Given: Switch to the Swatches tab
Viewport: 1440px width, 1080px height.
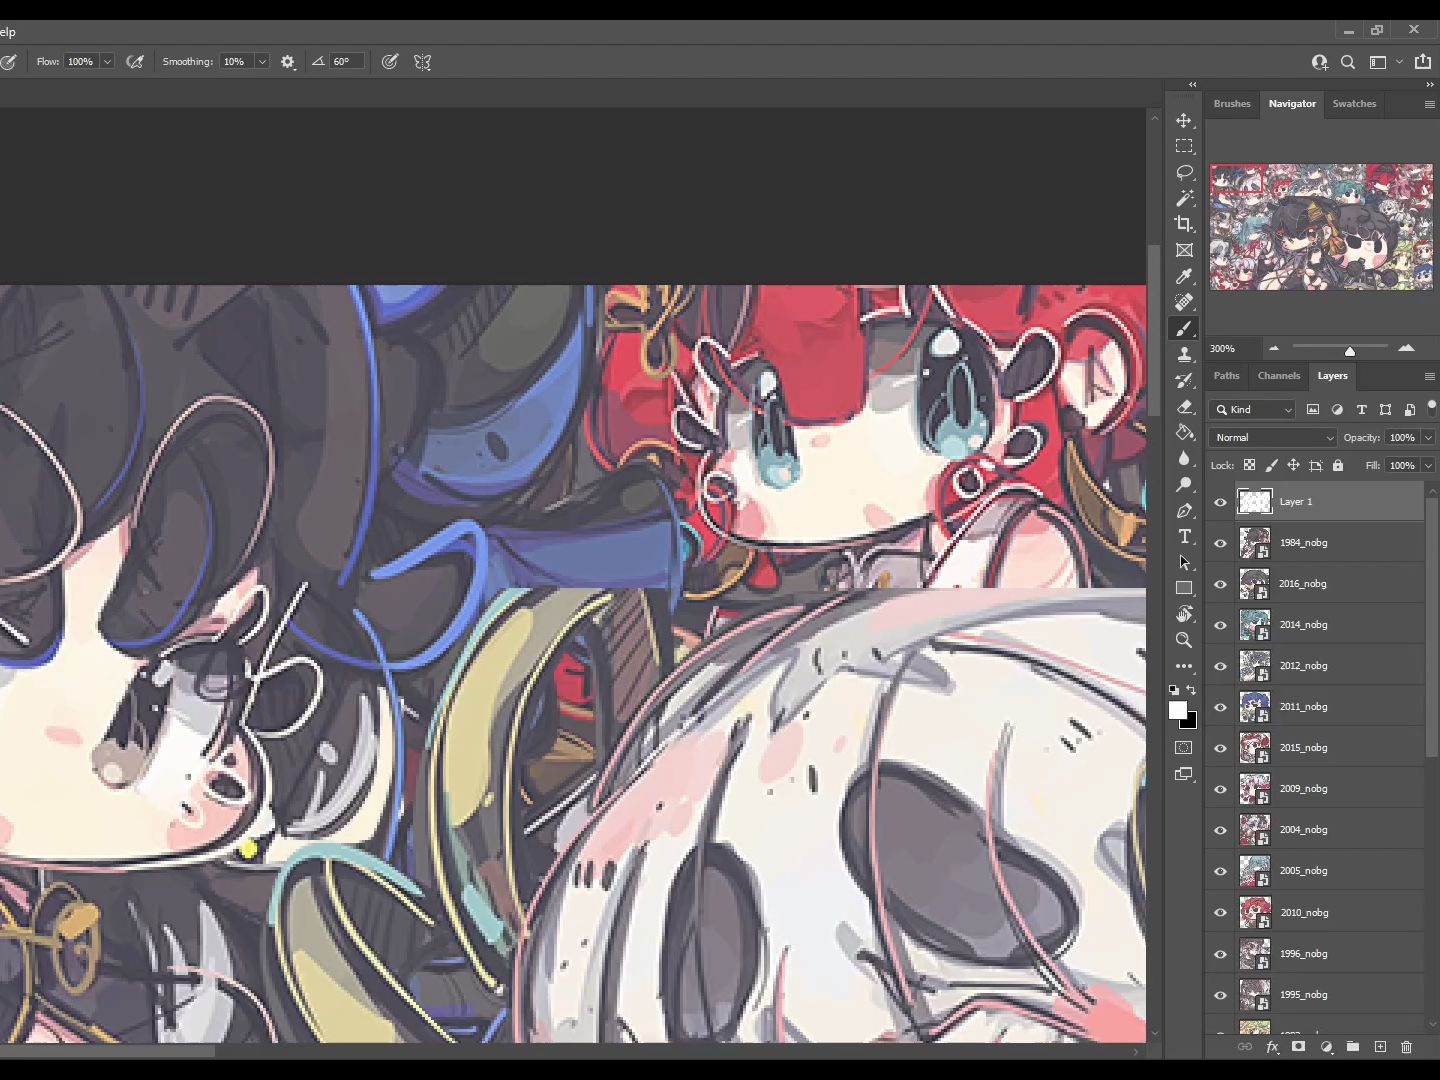Looking at the screenshot, I should point(1354,104).
